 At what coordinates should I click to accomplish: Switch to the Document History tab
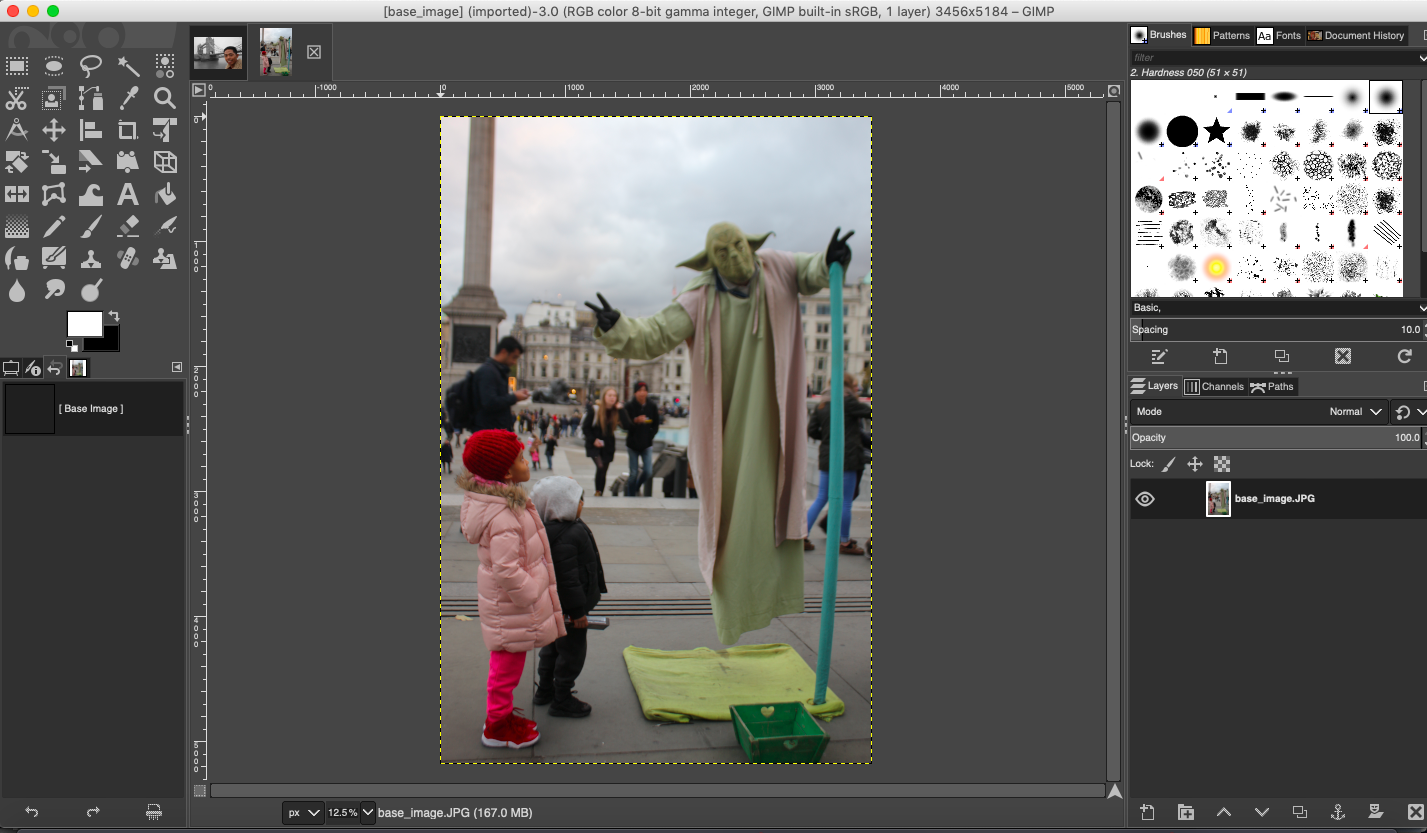pos(1356,35)
